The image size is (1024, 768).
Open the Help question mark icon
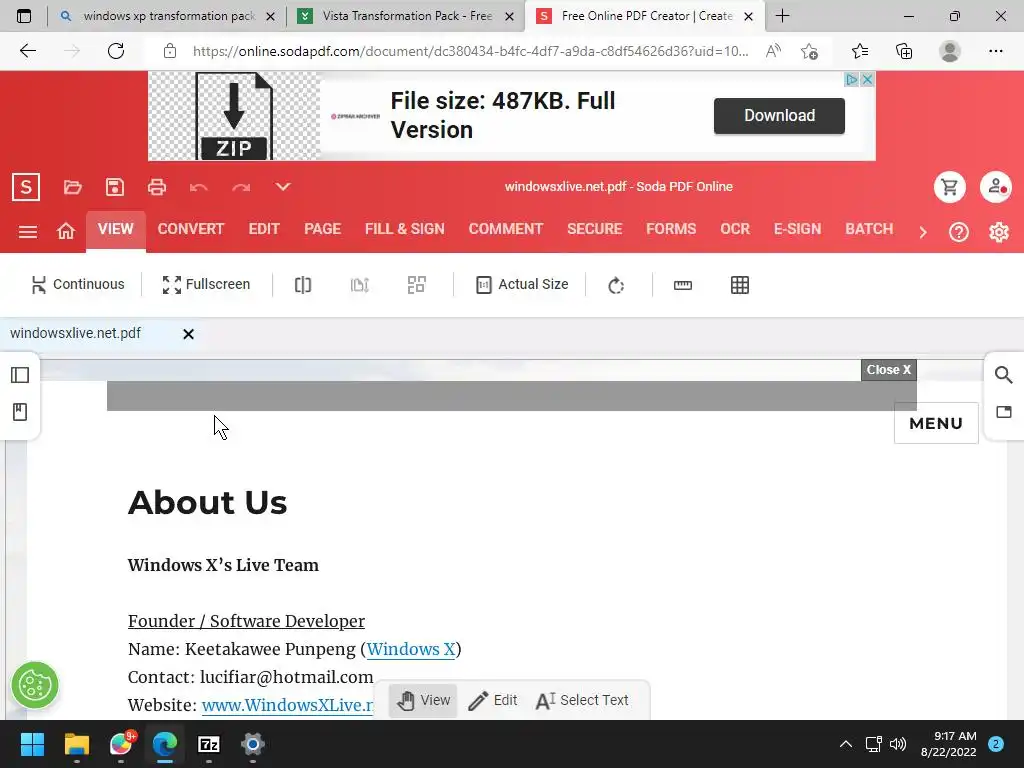[x=959, y=232]
